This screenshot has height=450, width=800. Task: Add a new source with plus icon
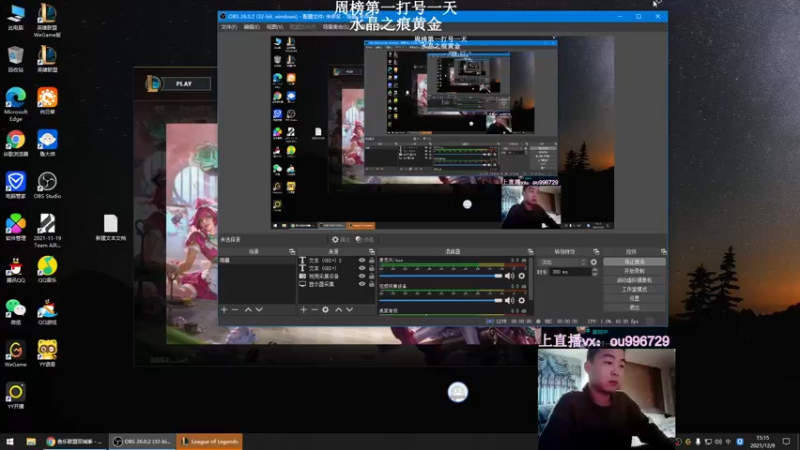pos(304,310)
